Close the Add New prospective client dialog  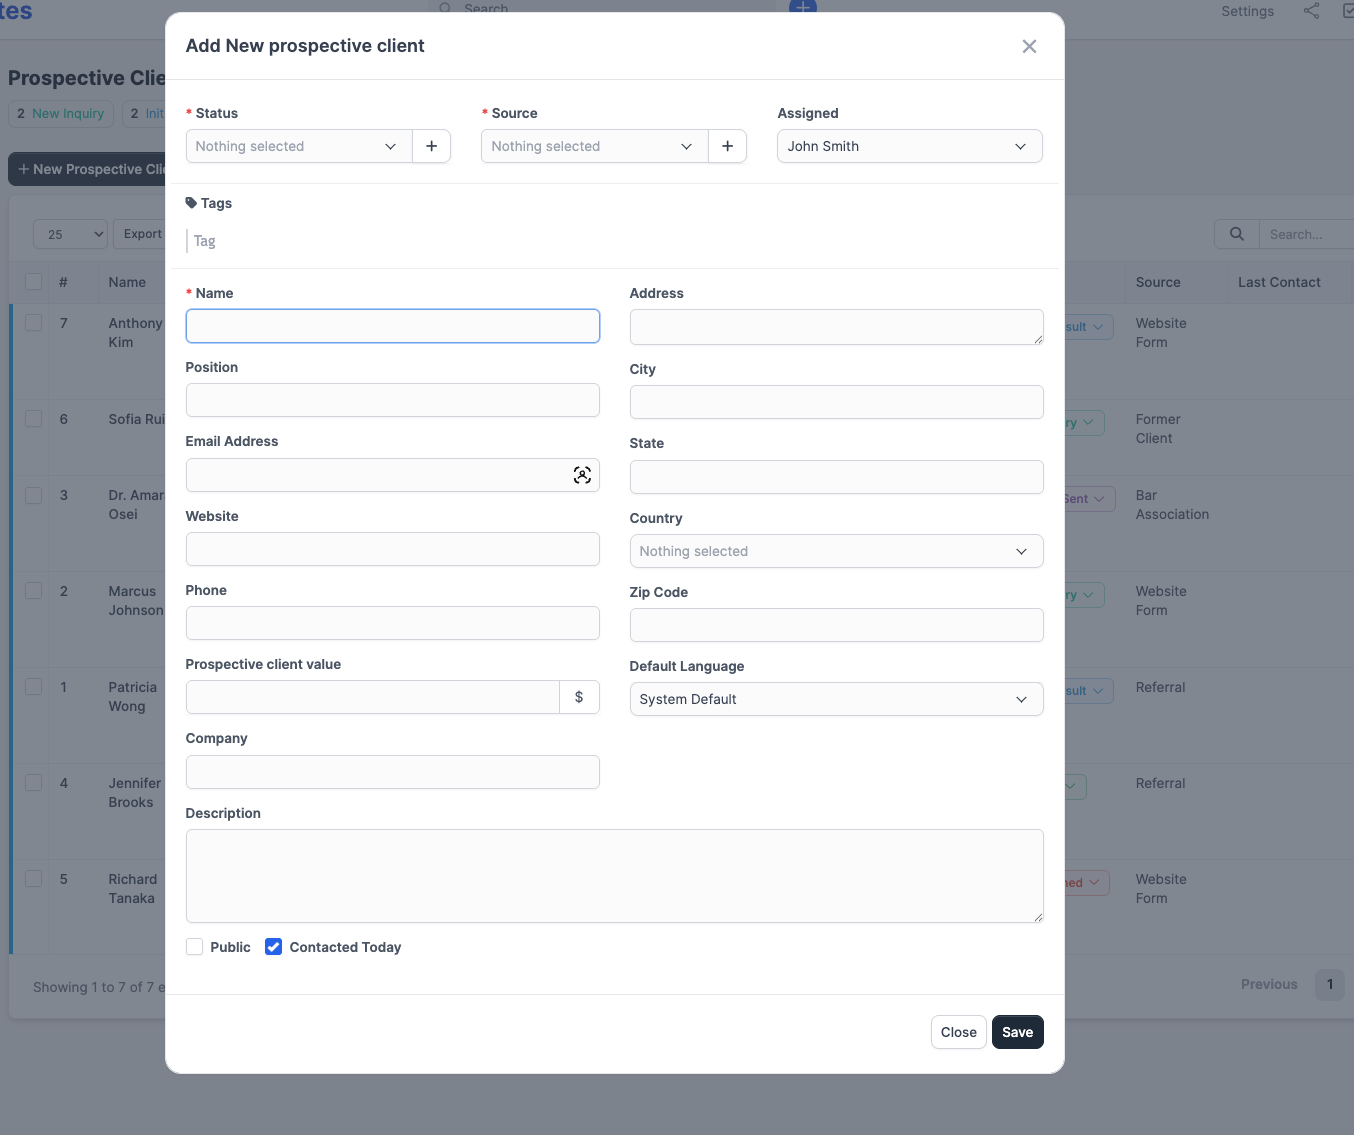coord(1029,46)
